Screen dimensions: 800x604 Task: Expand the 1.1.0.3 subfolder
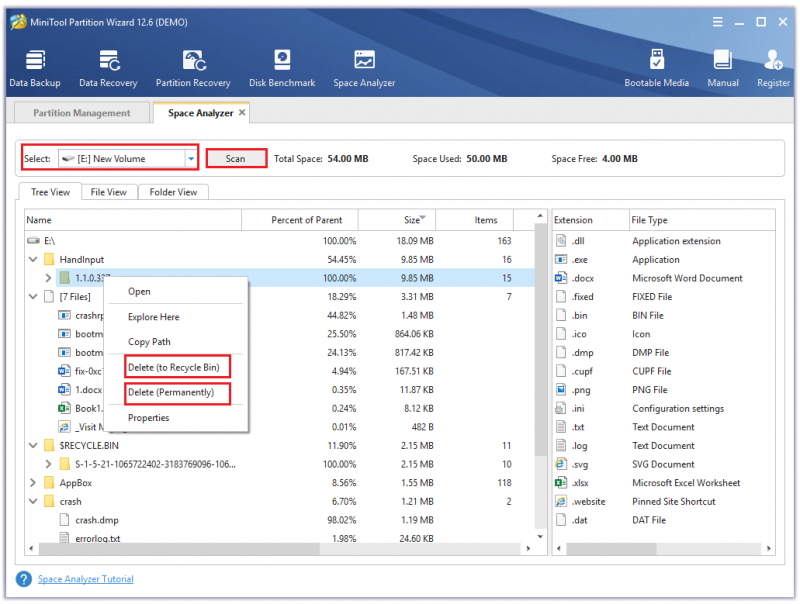coord(48,278)
